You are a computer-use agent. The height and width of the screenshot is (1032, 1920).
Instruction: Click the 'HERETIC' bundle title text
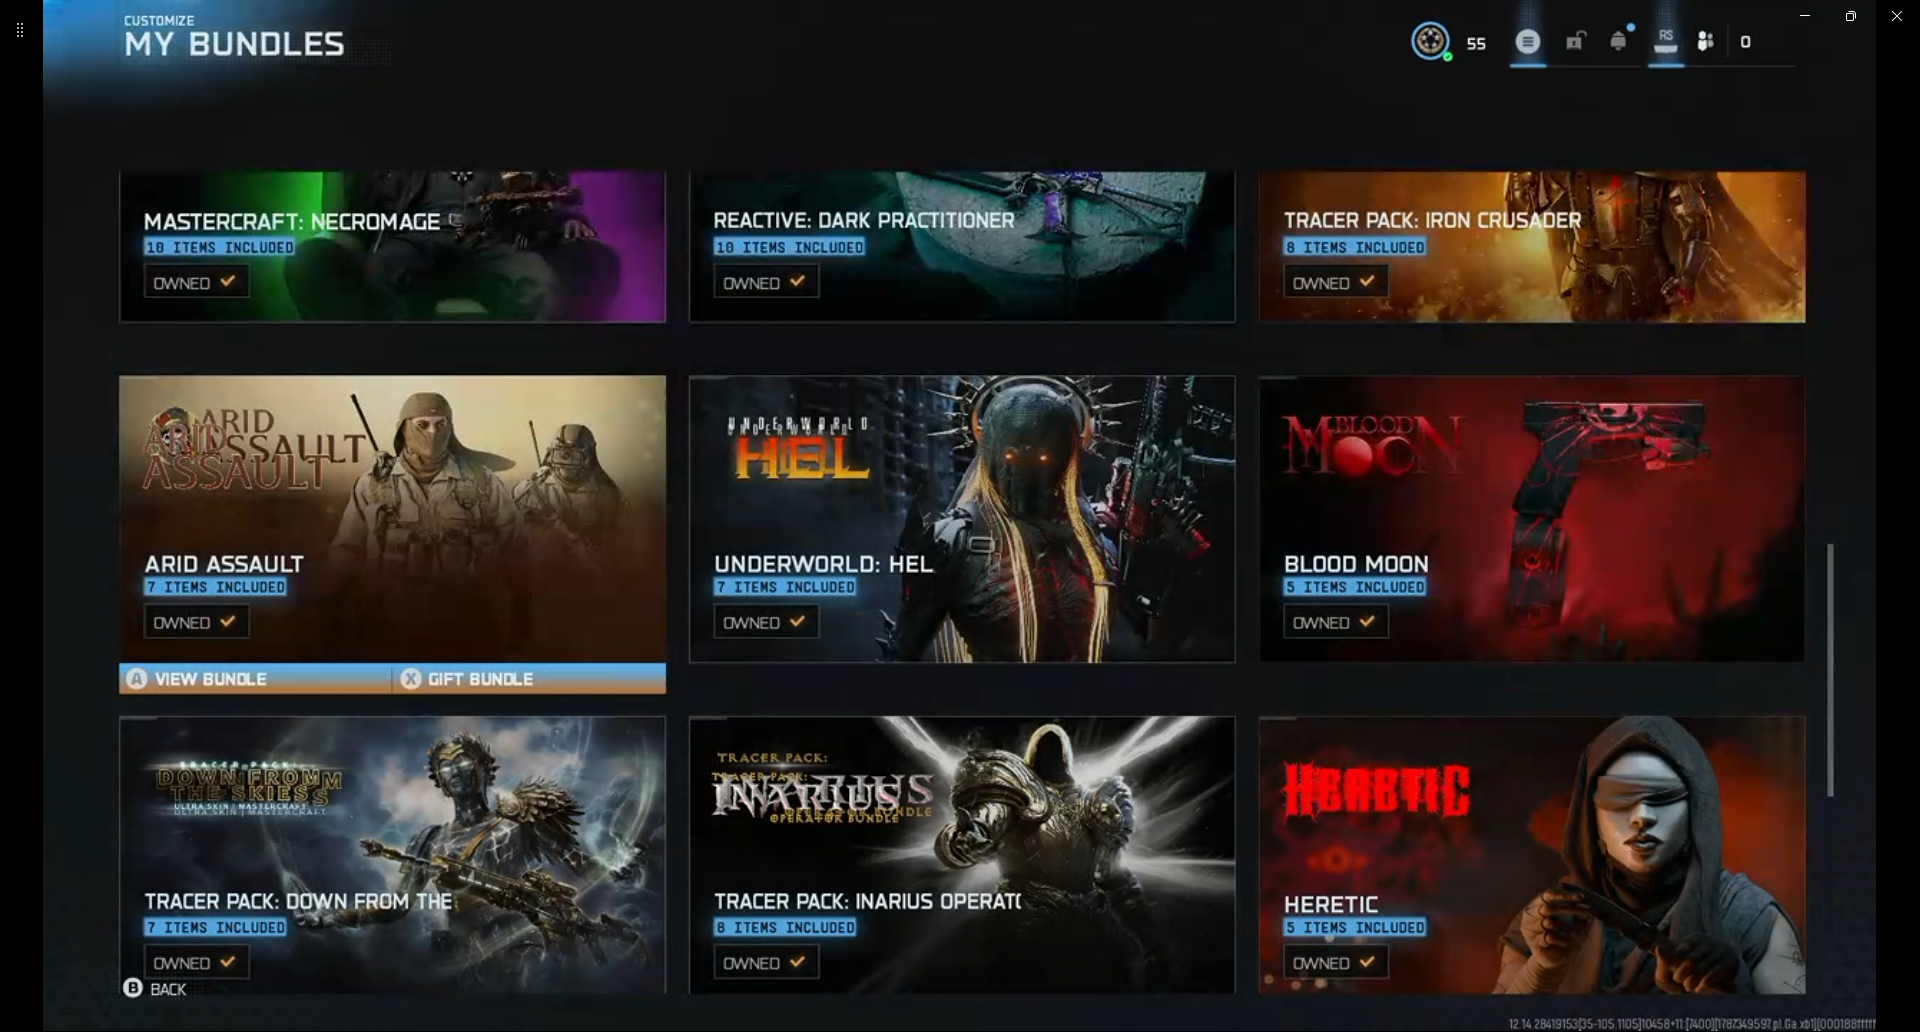[1331, 905]
